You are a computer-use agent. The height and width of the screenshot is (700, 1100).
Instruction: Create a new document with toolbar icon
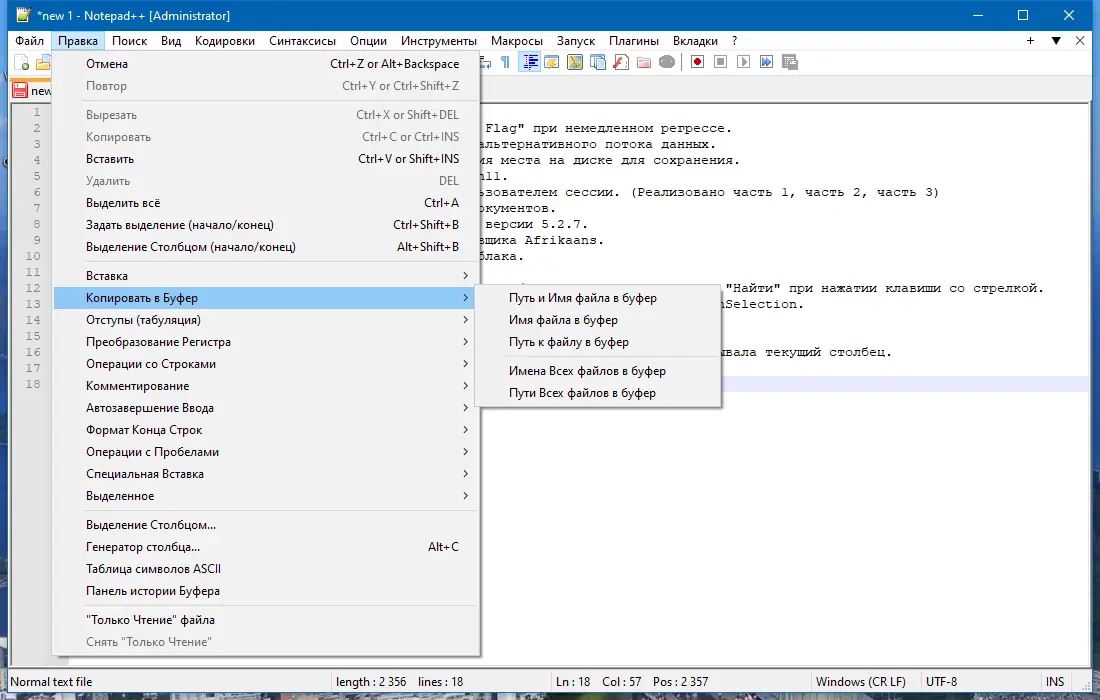coord(22,63)
